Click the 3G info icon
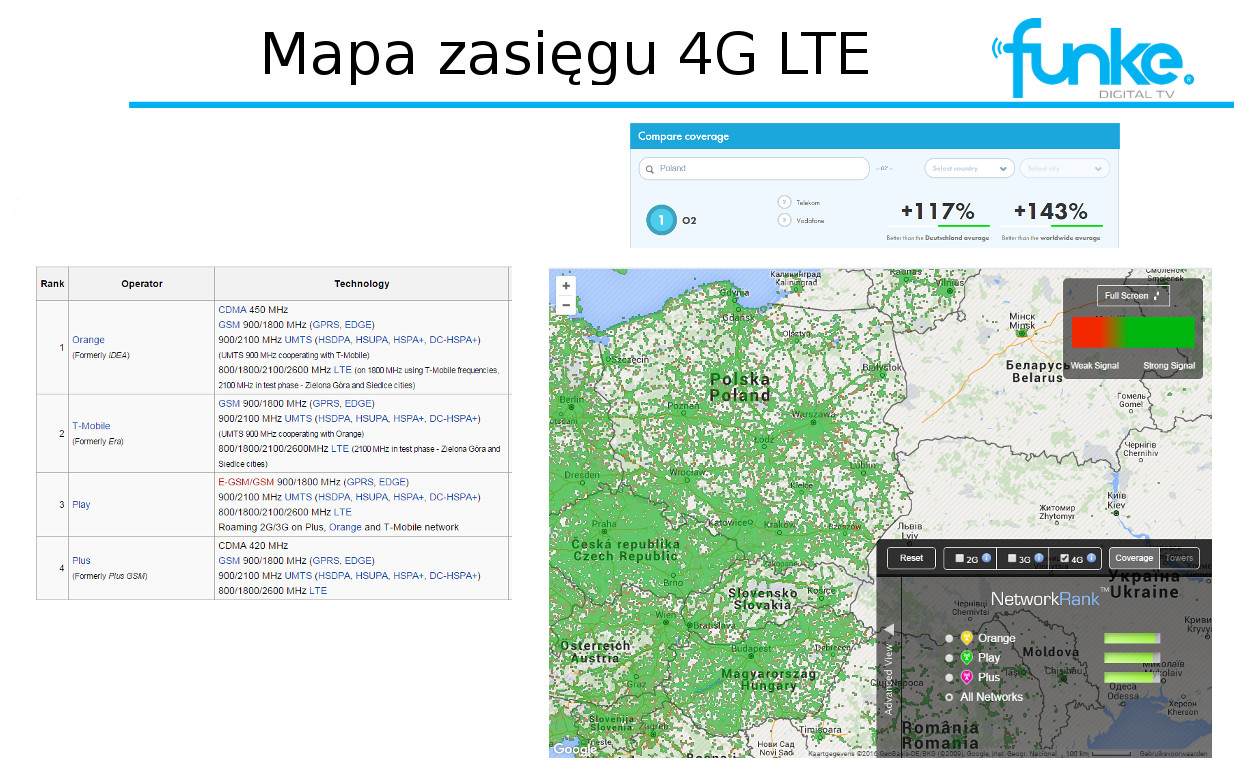The width and height of the screenshot is (1234, 768). [1039, 558]
